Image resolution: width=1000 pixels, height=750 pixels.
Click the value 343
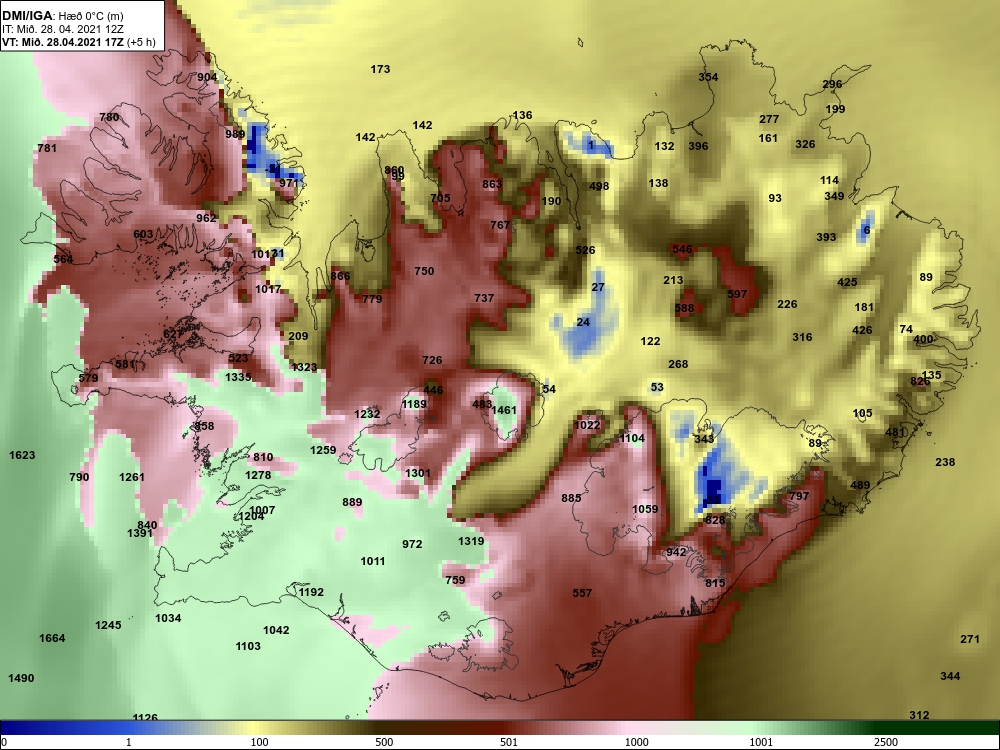pyautogui.click(x=704, y=439)
